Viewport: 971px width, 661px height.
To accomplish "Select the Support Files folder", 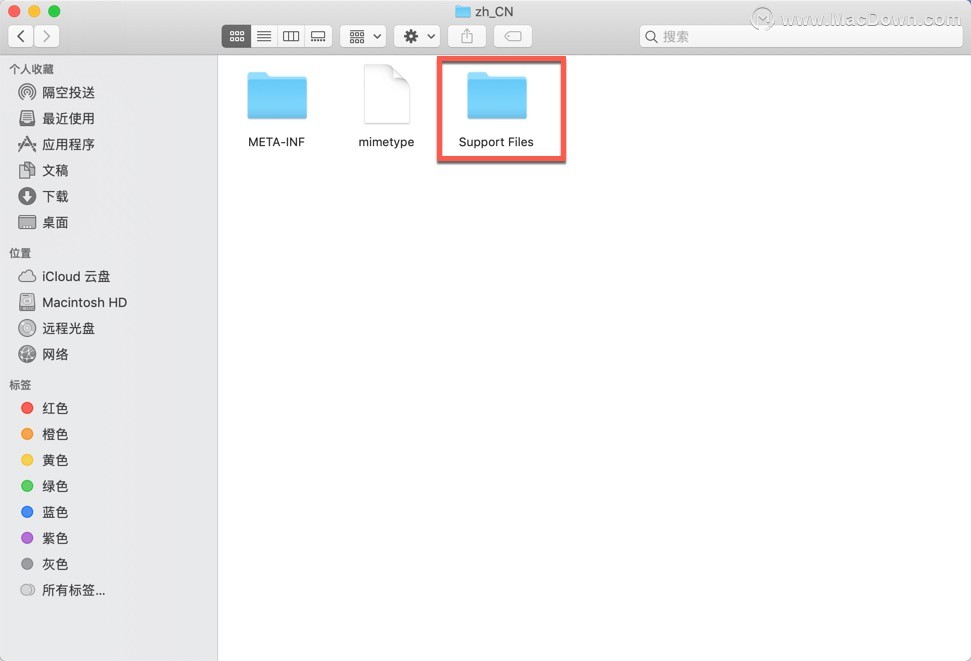I will tap(497, 95).
